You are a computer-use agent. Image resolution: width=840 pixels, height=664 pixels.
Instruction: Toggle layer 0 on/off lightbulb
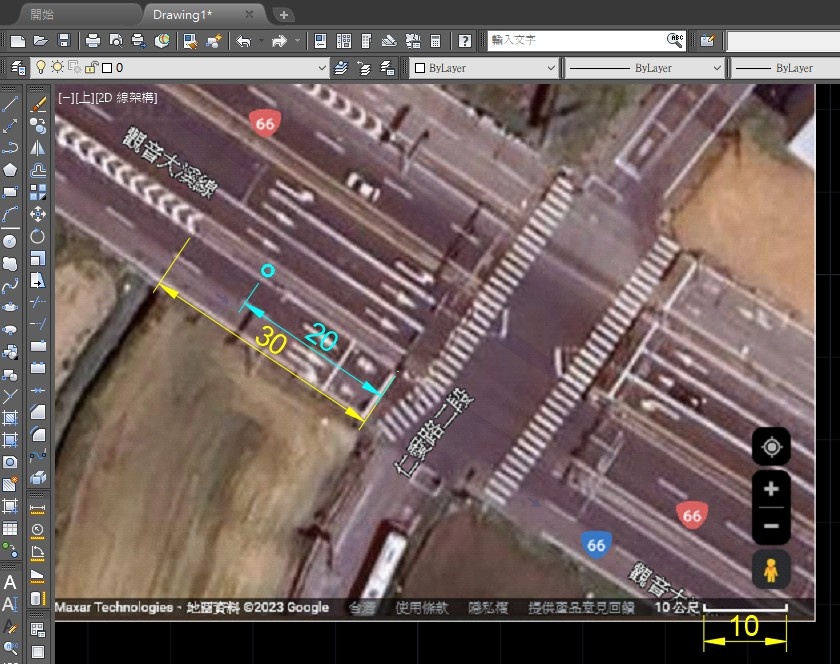(x=42, y=68)
